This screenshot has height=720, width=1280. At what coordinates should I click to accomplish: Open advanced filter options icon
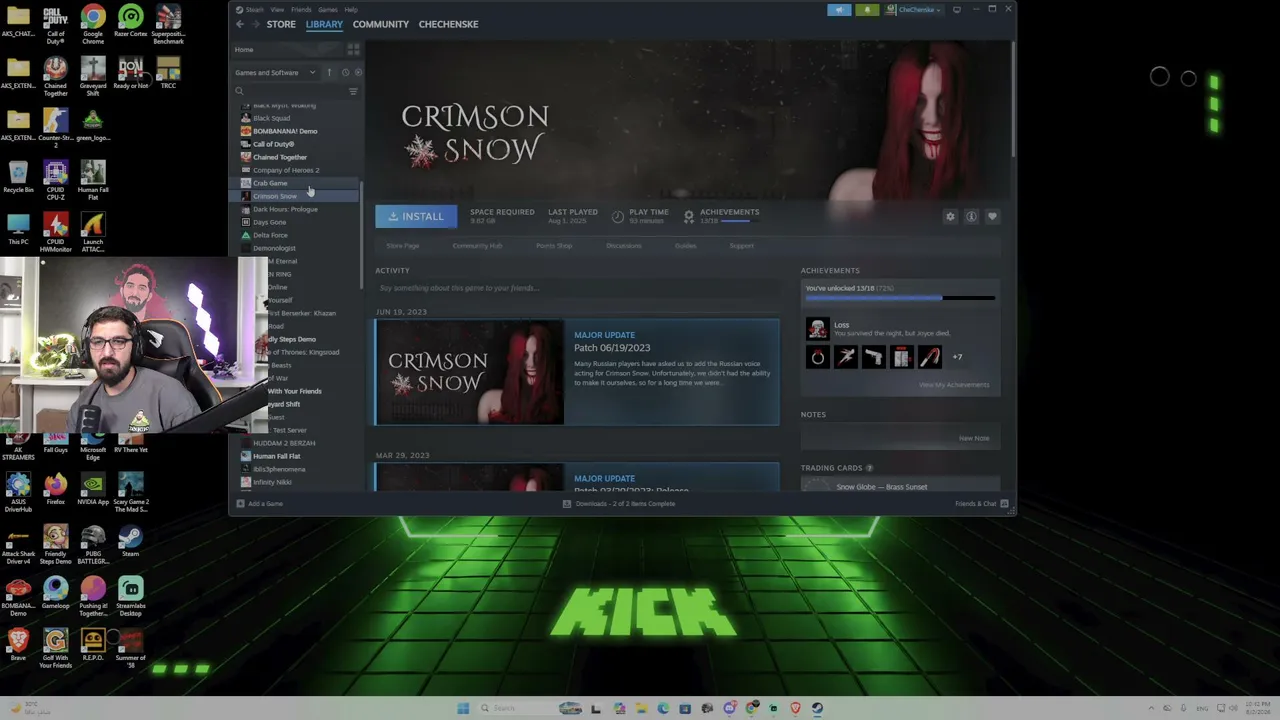pyautogui.click(x=353, y=91)
